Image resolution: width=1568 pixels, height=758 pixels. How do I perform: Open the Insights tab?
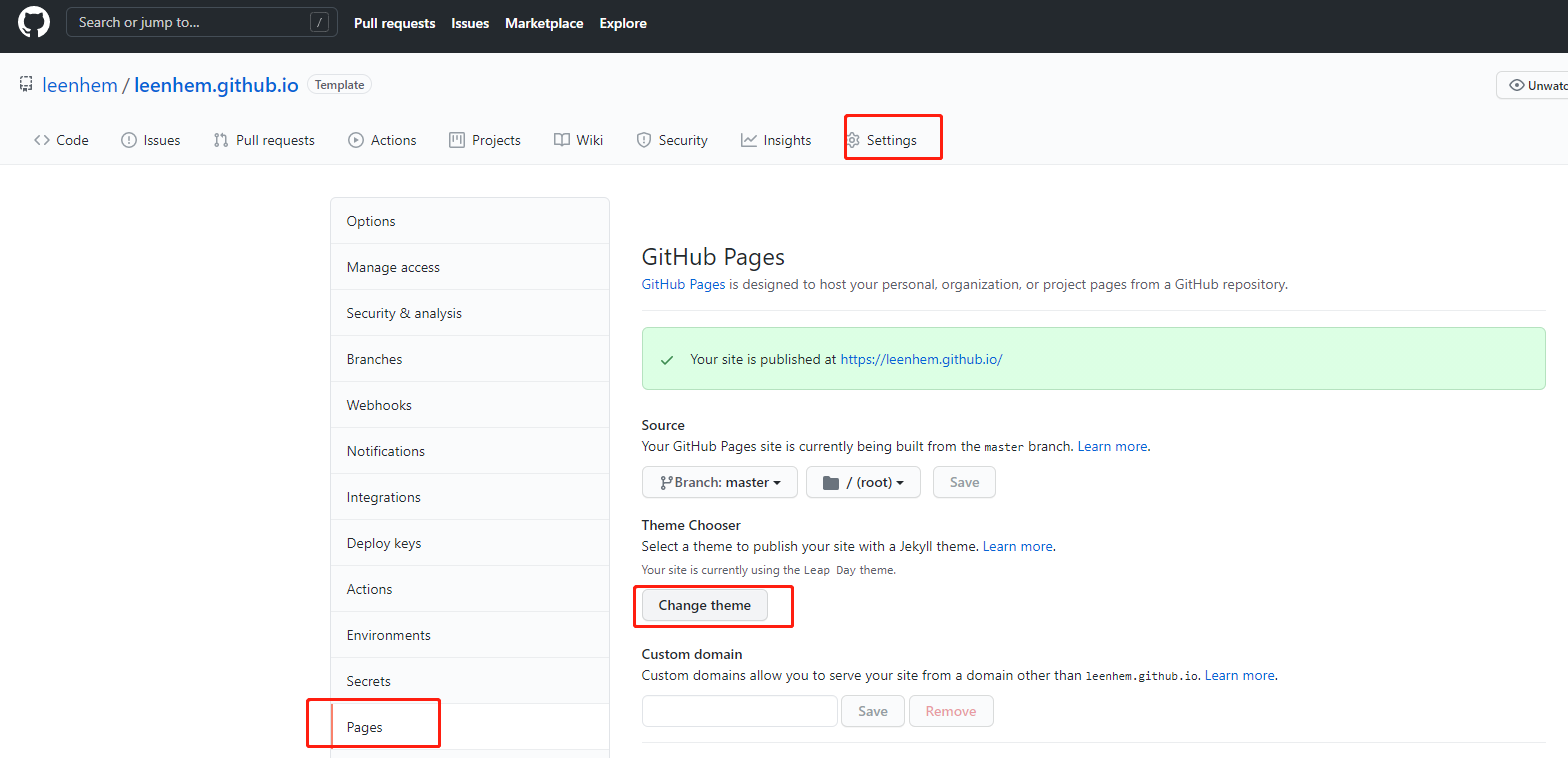776,140
